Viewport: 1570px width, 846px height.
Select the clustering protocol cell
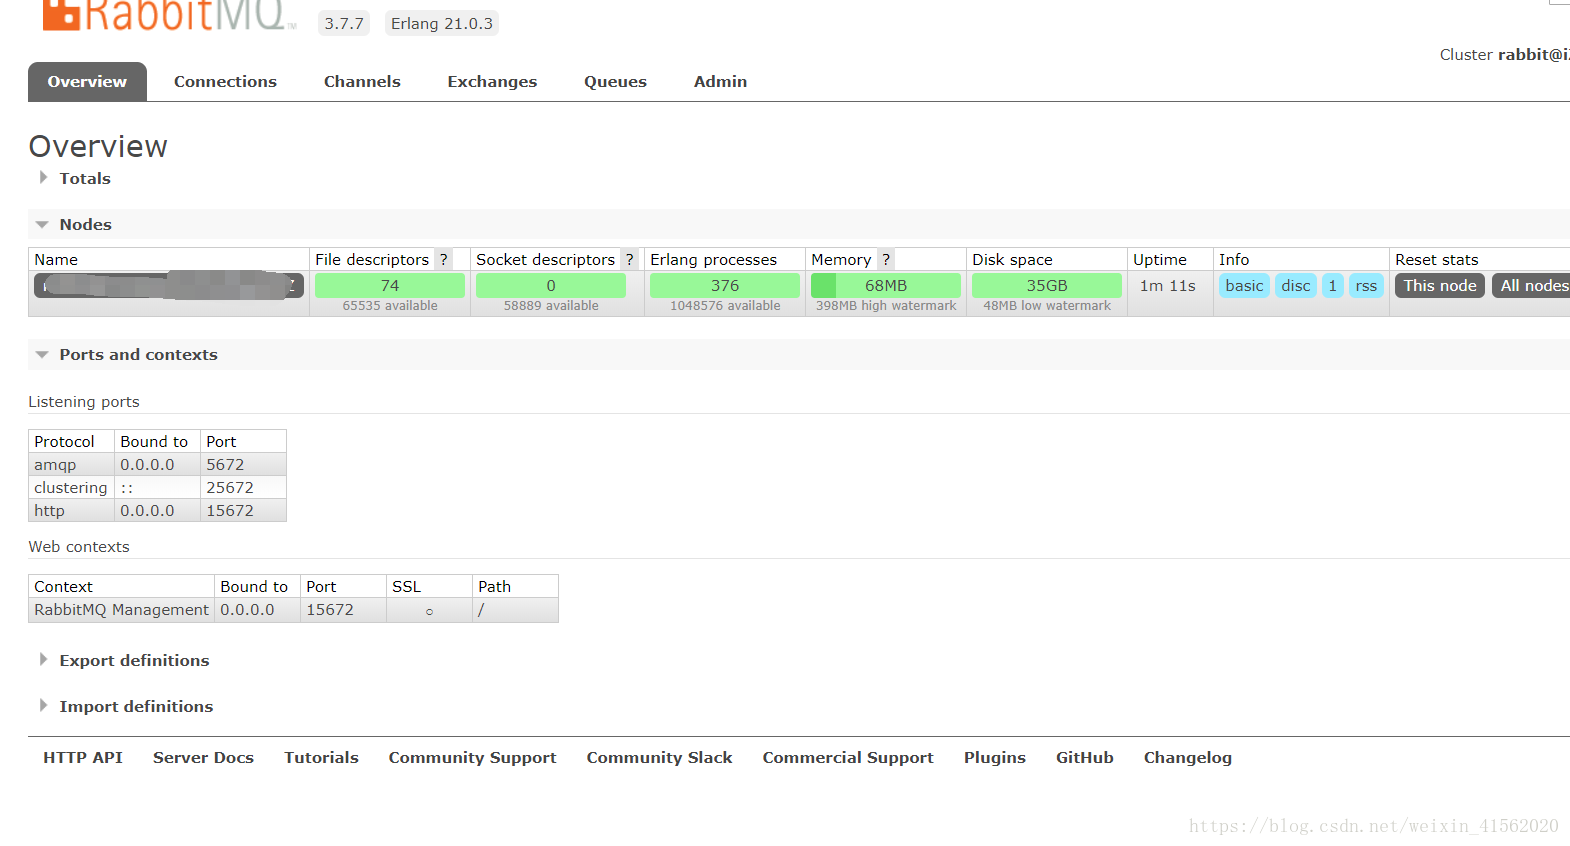71,487
